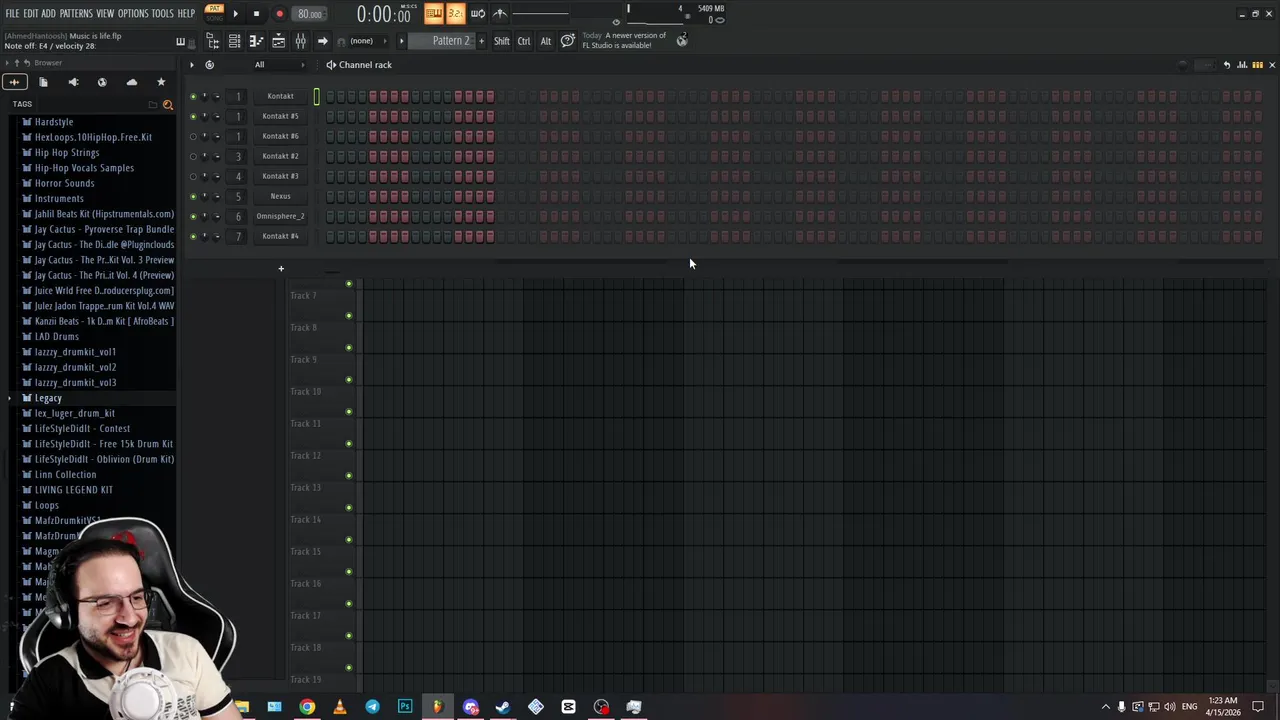
Task: Mute the Kontakt #4 channel
Action: 193,236
